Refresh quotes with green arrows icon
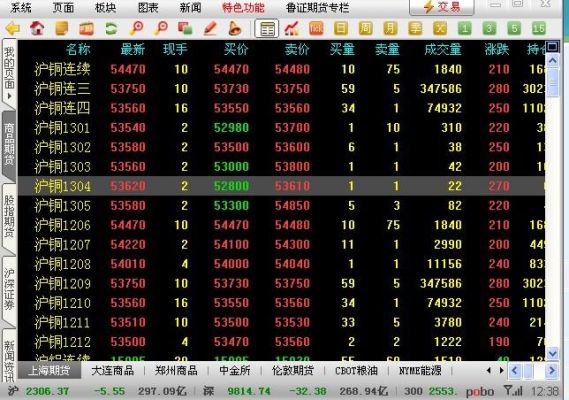The height and width of the screenshot is (400, 569). (x=111, y=28)
